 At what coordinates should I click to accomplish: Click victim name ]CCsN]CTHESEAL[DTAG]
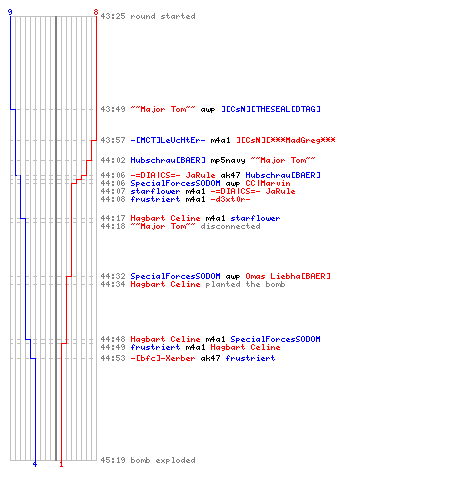click(x=271, y=109)
